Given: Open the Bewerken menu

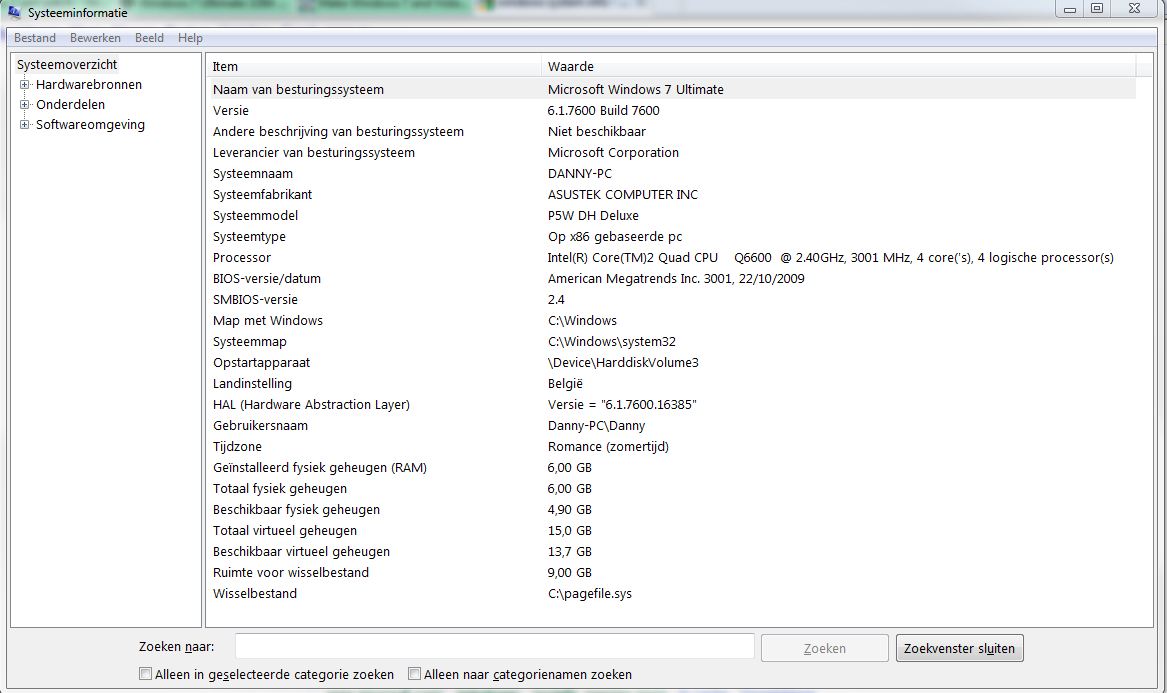Looking at the screenshot, I should (x=95, y=38).
